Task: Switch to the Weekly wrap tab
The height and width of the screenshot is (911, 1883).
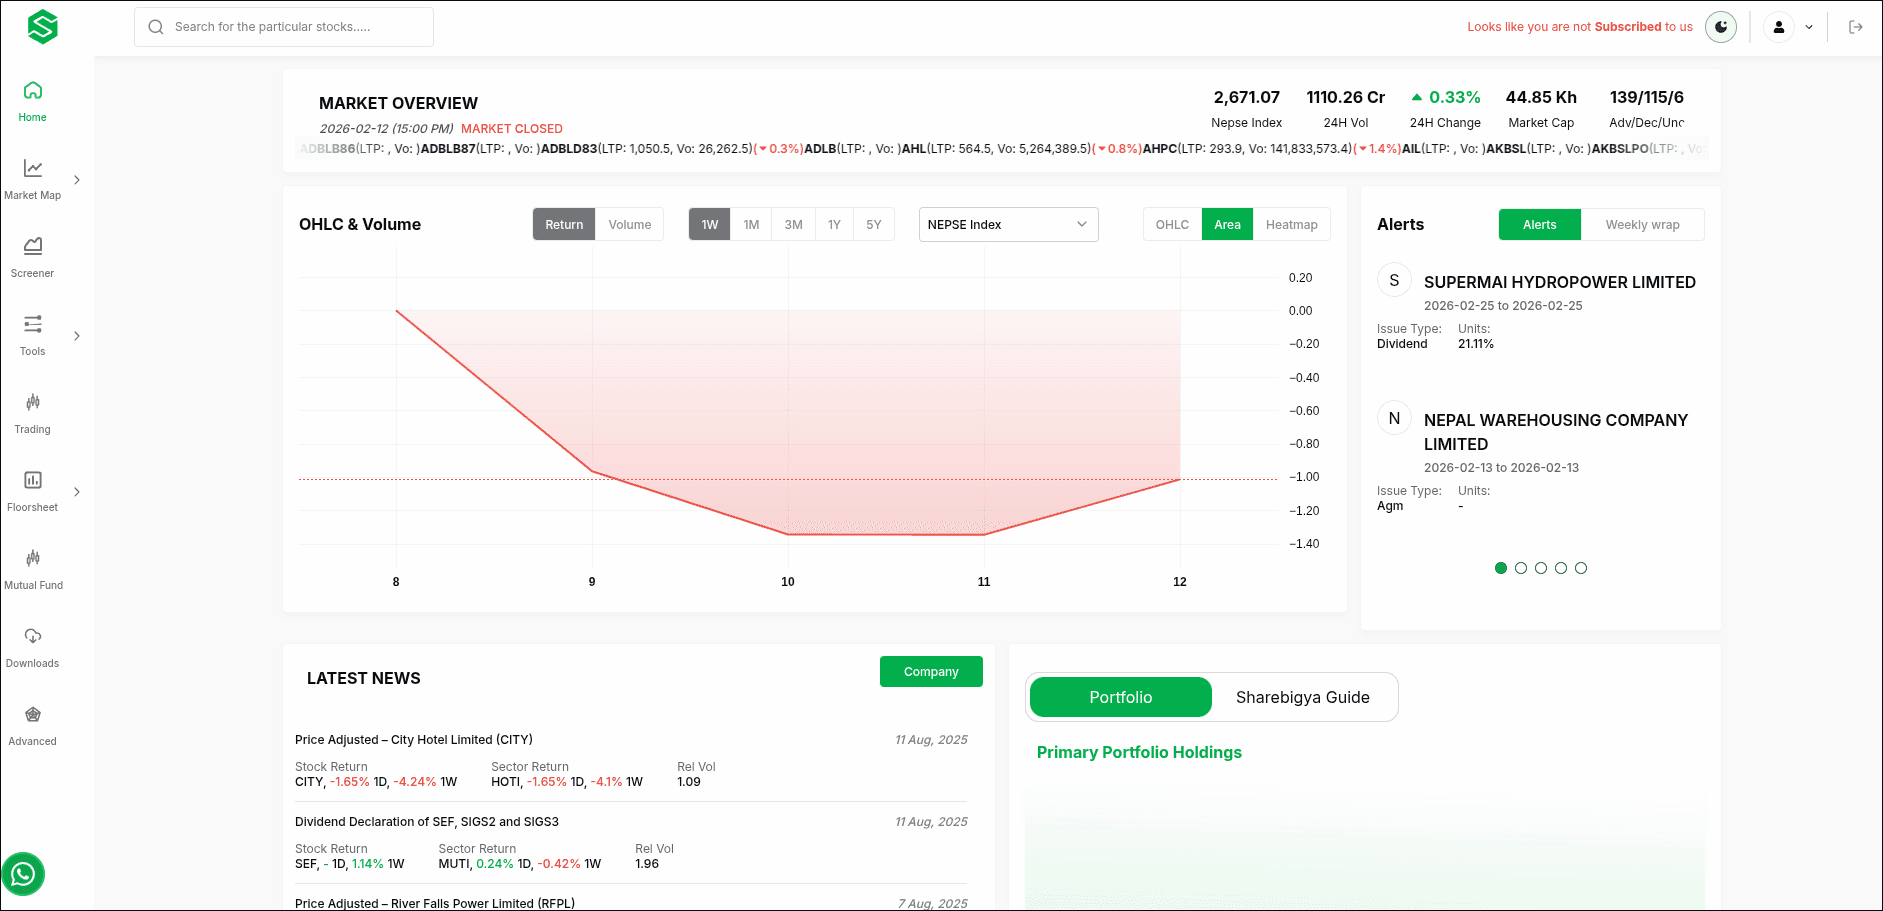Action: click(1642, 225)
